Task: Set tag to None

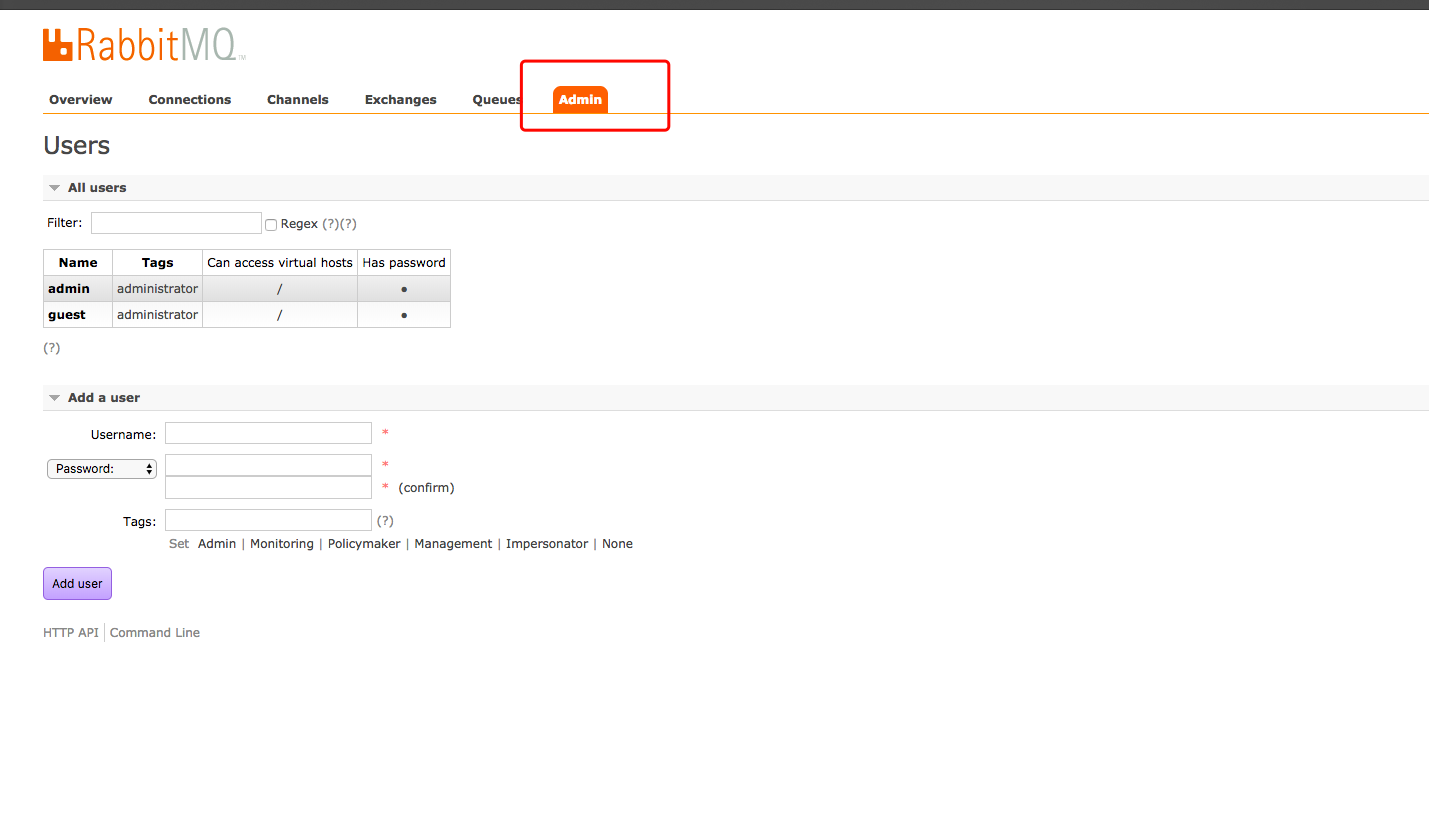Action: (x=617, y=544)
